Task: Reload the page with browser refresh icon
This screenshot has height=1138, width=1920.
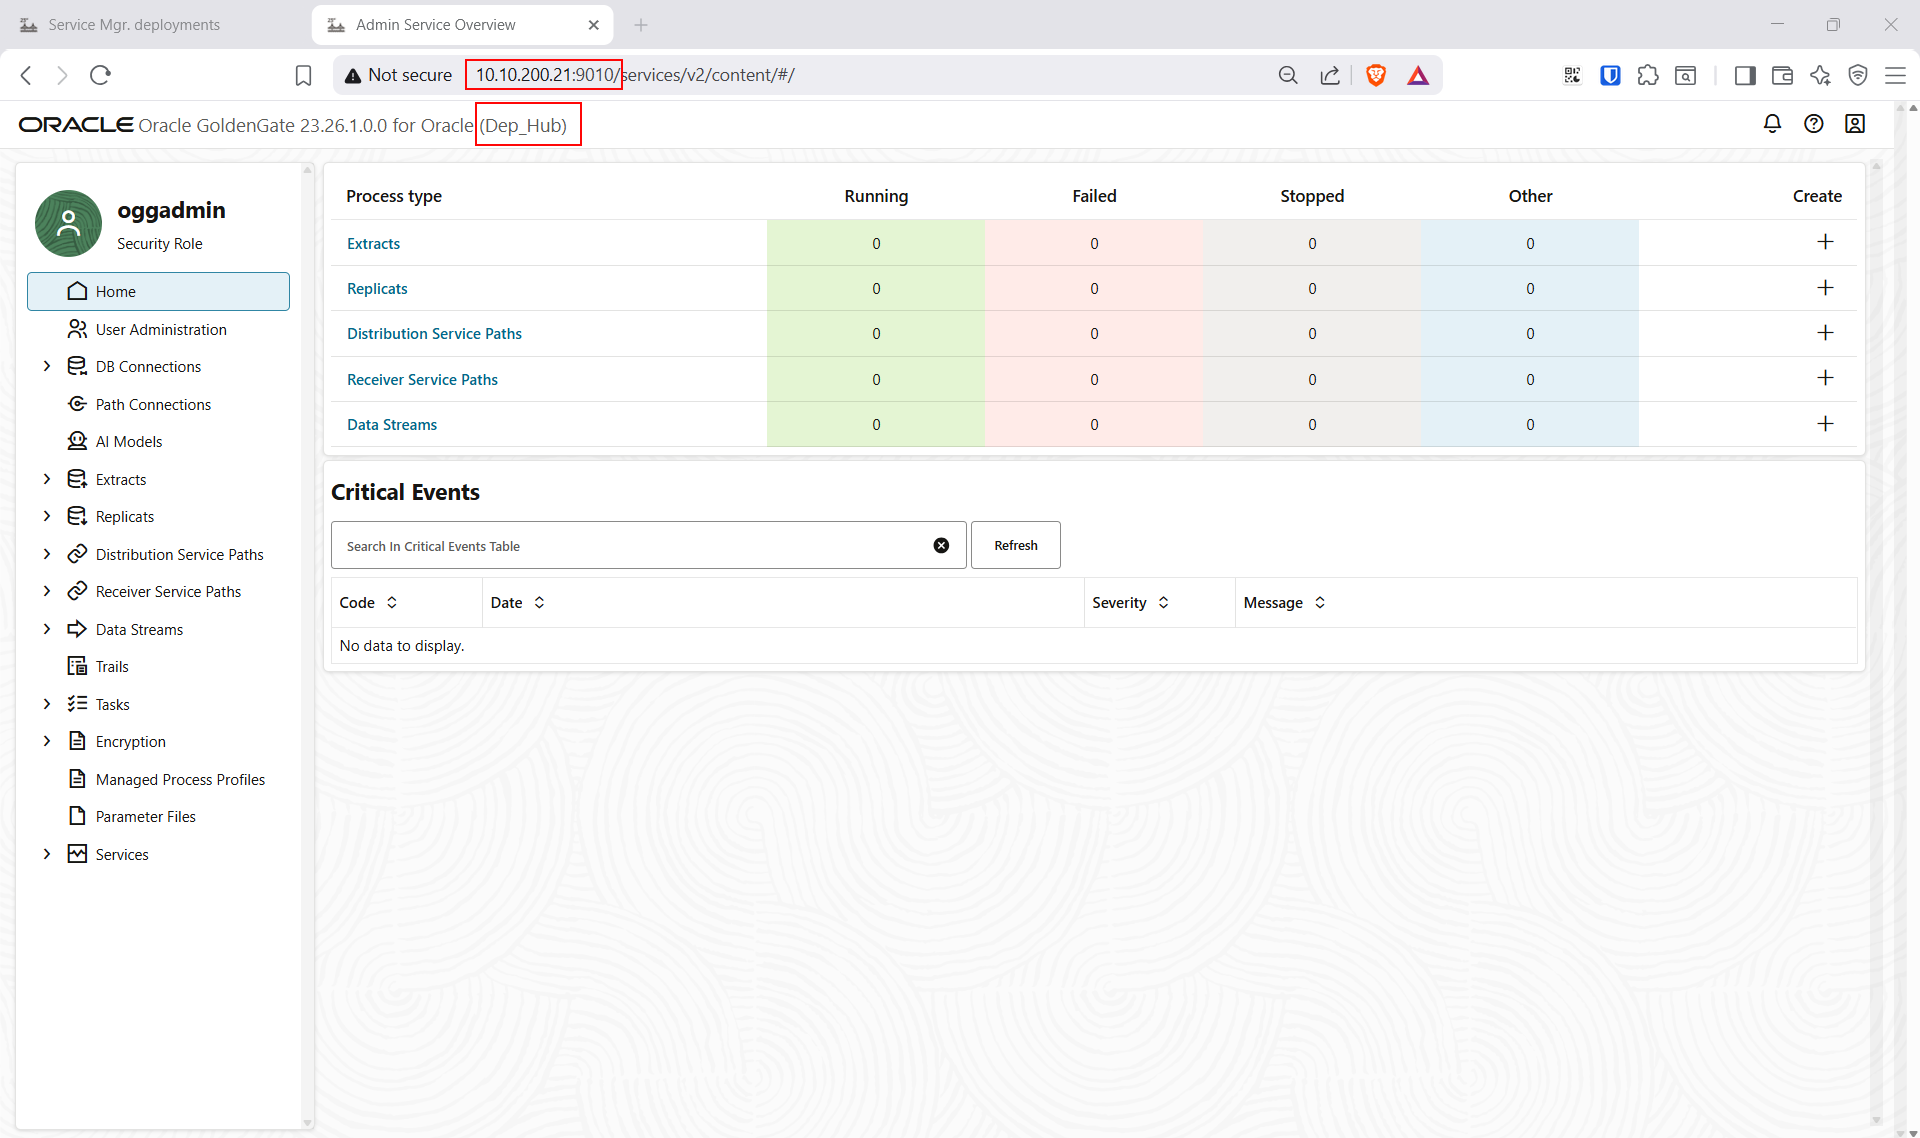Action: click(100, 75)
